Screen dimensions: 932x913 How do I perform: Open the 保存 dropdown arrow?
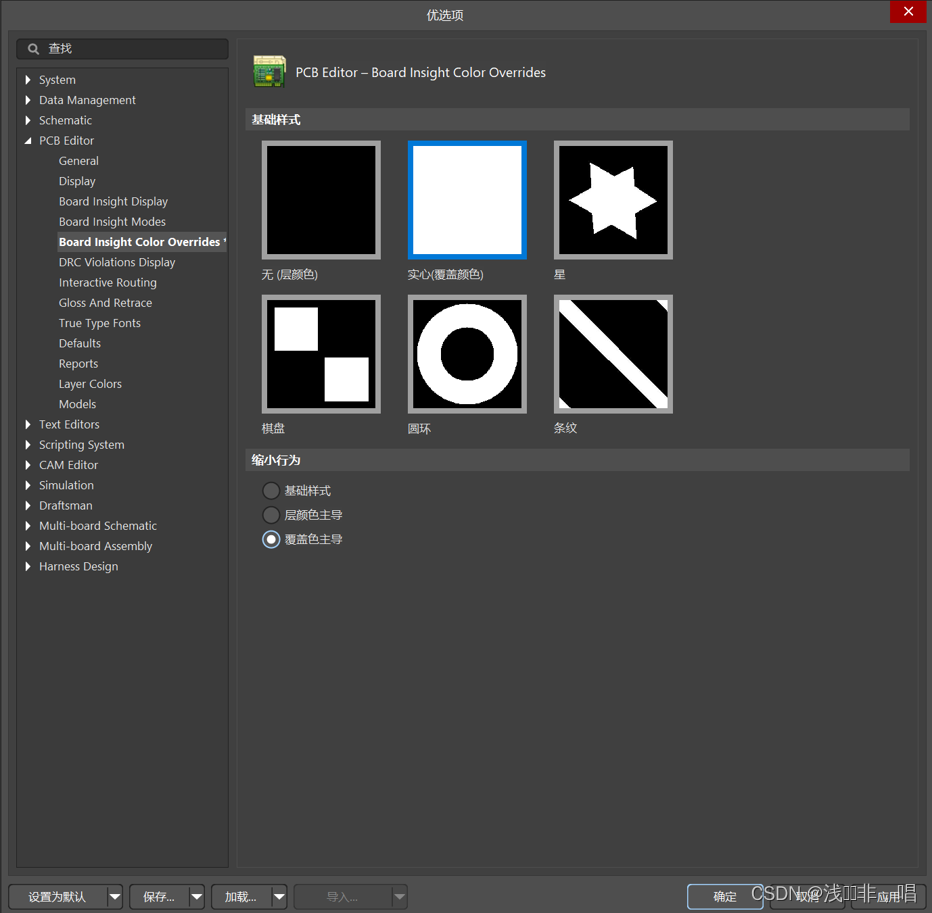pos(197,896)
